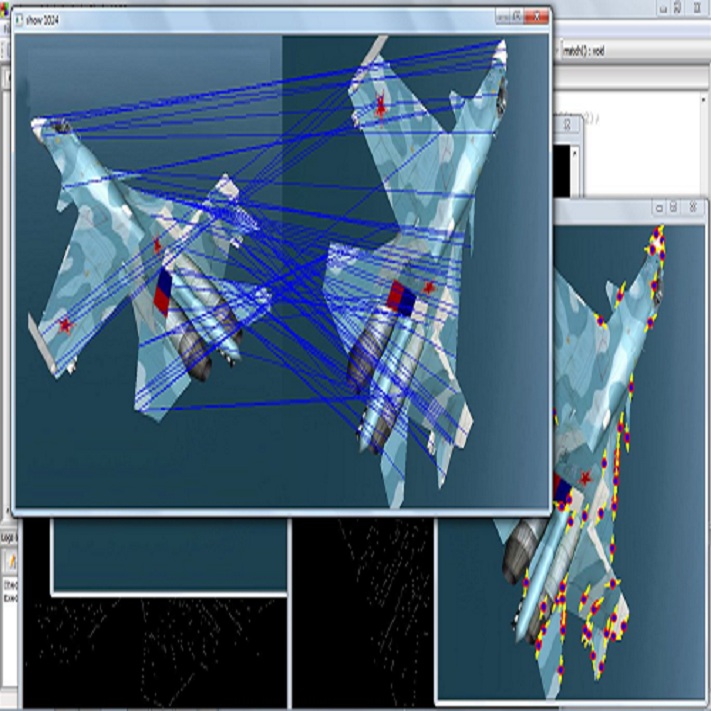
Task: Click the 'show 2024' window icon
Action: coord(19,19)
